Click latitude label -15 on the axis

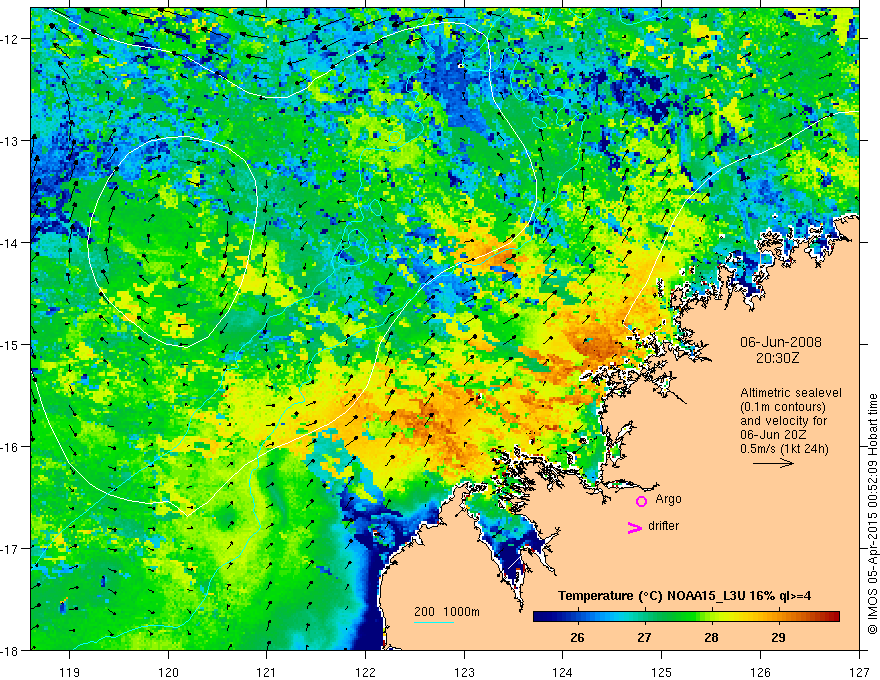[x=10, y=344]
